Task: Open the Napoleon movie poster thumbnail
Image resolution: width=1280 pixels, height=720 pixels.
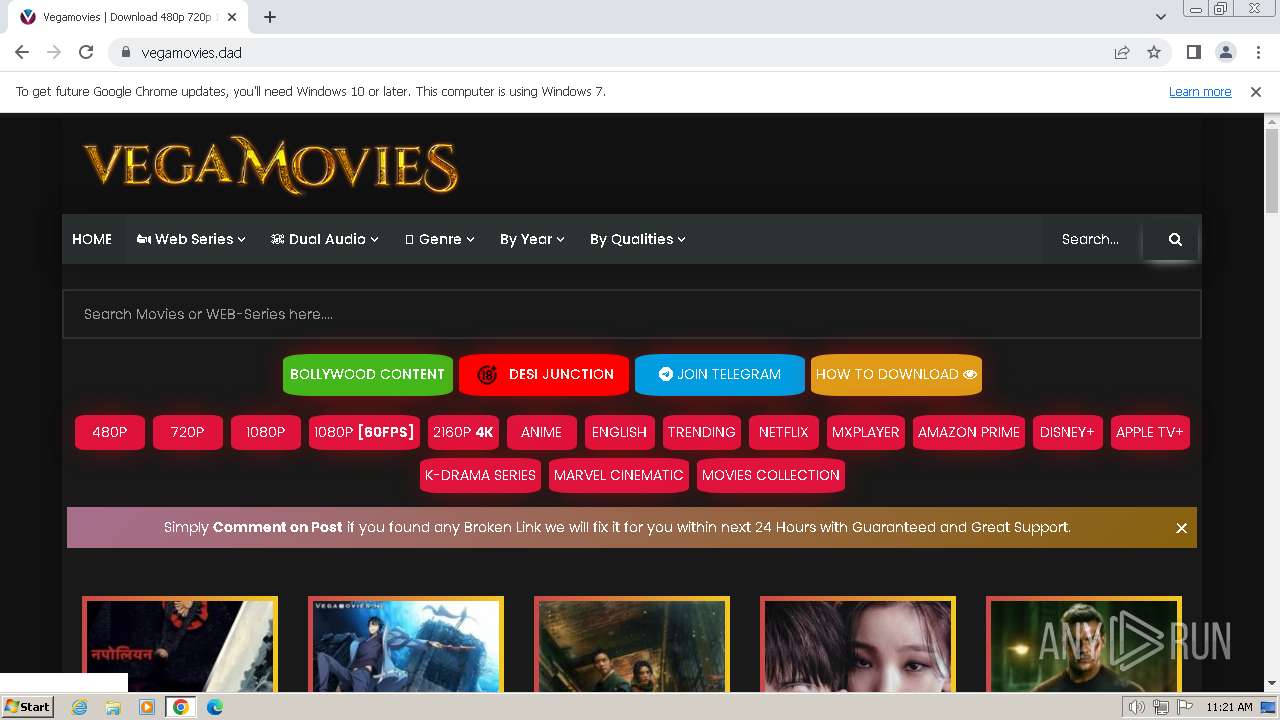Action: point(180,645)
